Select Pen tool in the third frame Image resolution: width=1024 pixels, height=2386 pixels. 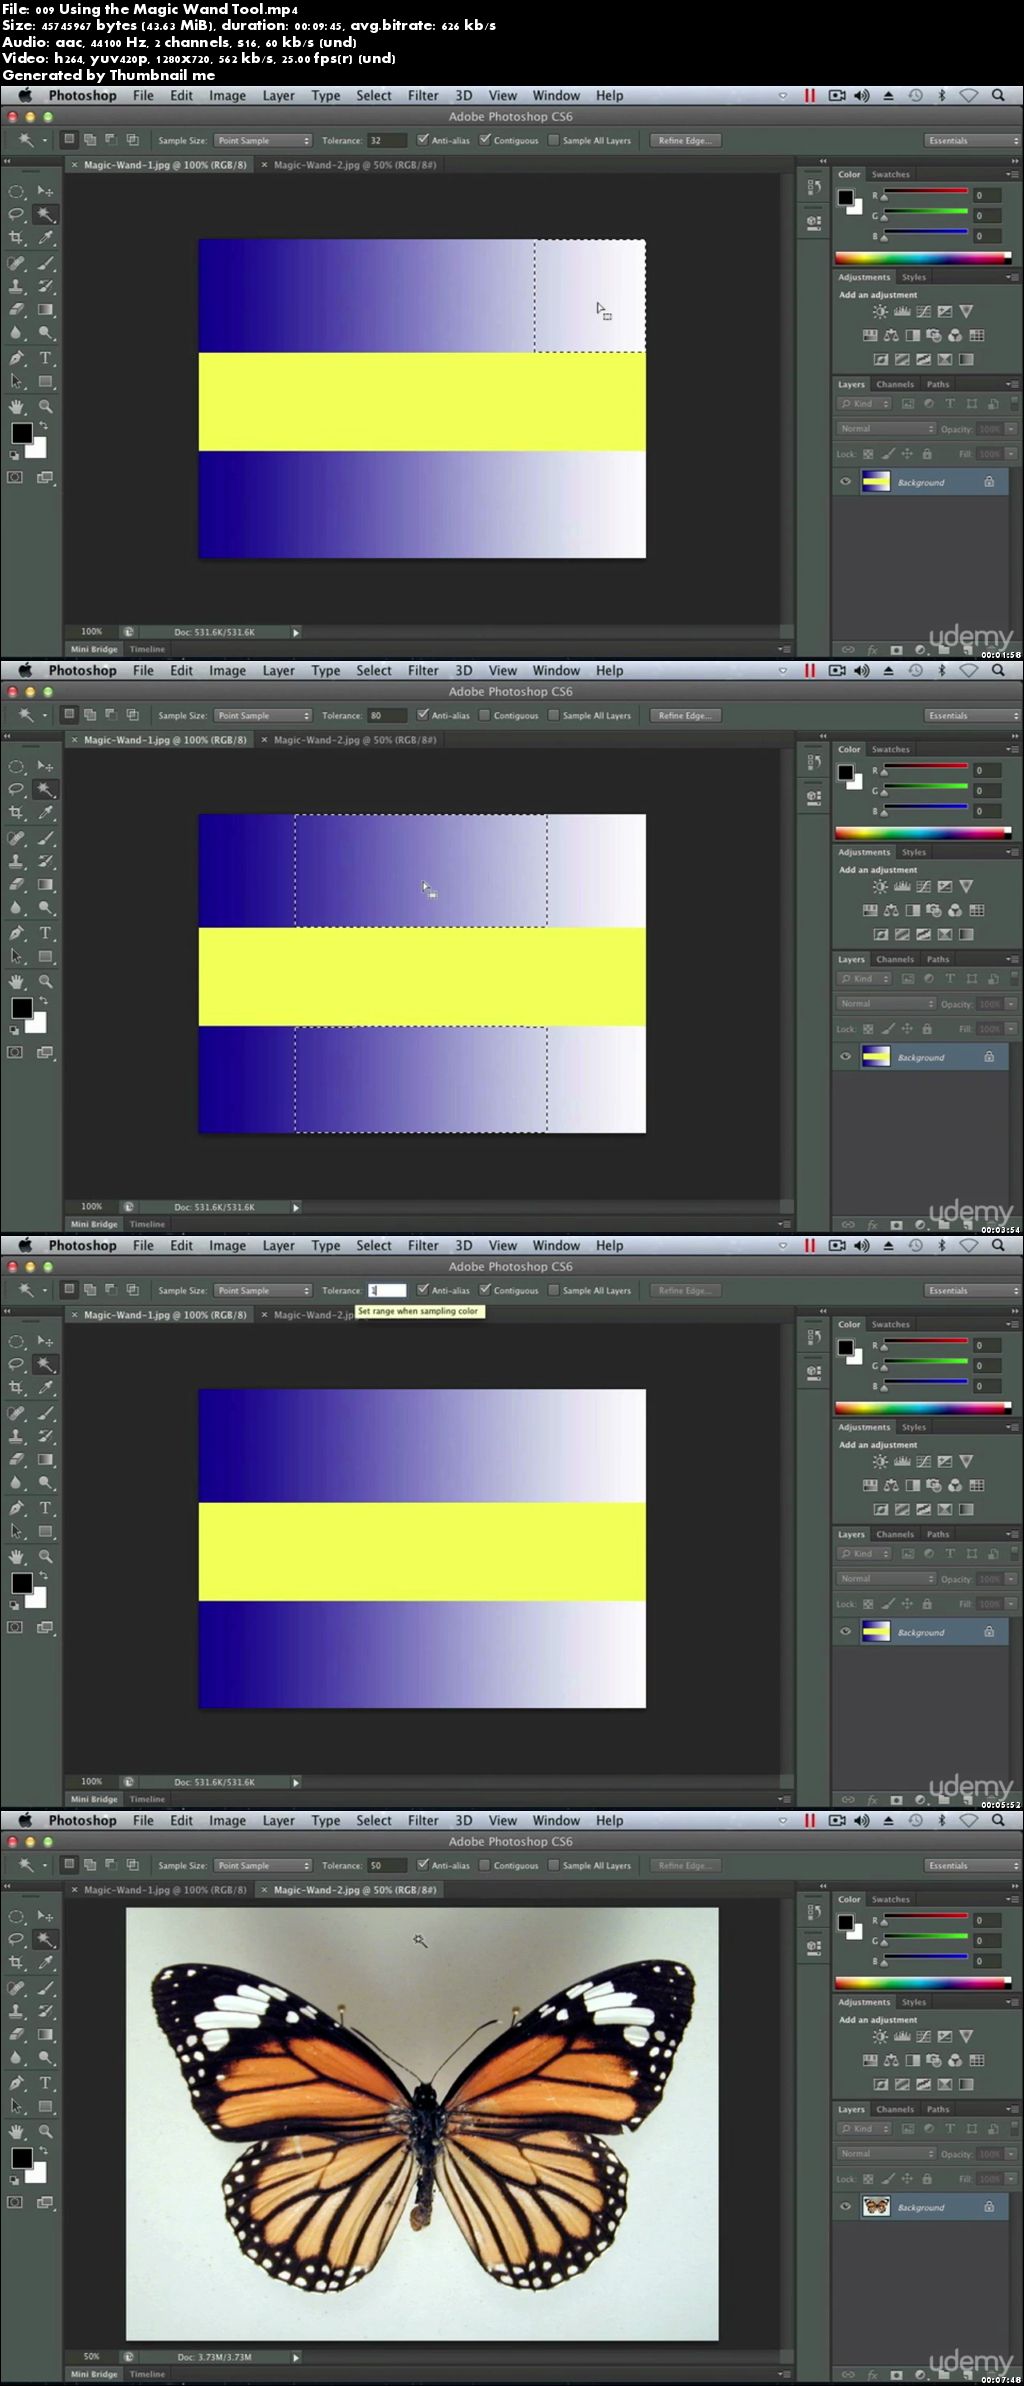[x=17, y=1508]
